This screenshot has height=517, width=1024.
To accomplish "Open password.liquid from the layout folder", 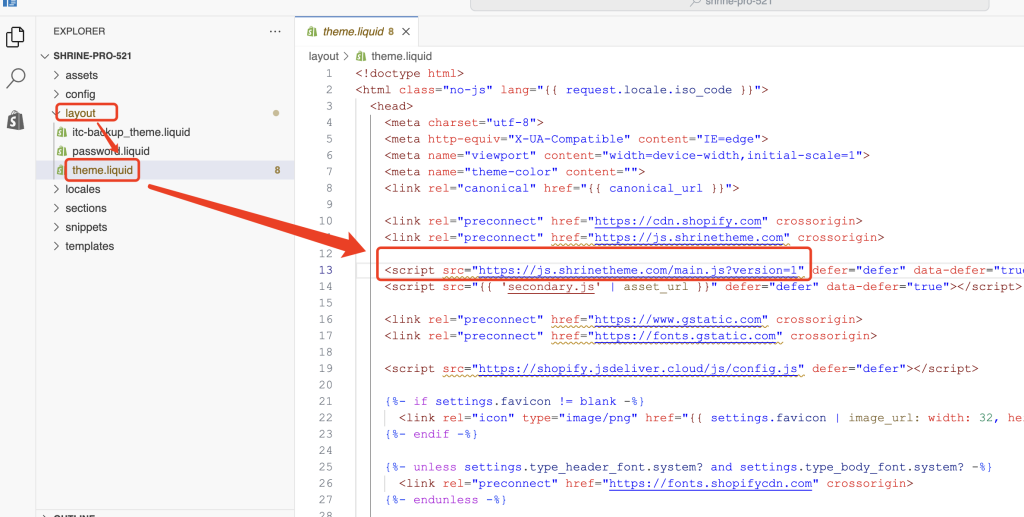I will pyautogui.click(x=110, y=151).
